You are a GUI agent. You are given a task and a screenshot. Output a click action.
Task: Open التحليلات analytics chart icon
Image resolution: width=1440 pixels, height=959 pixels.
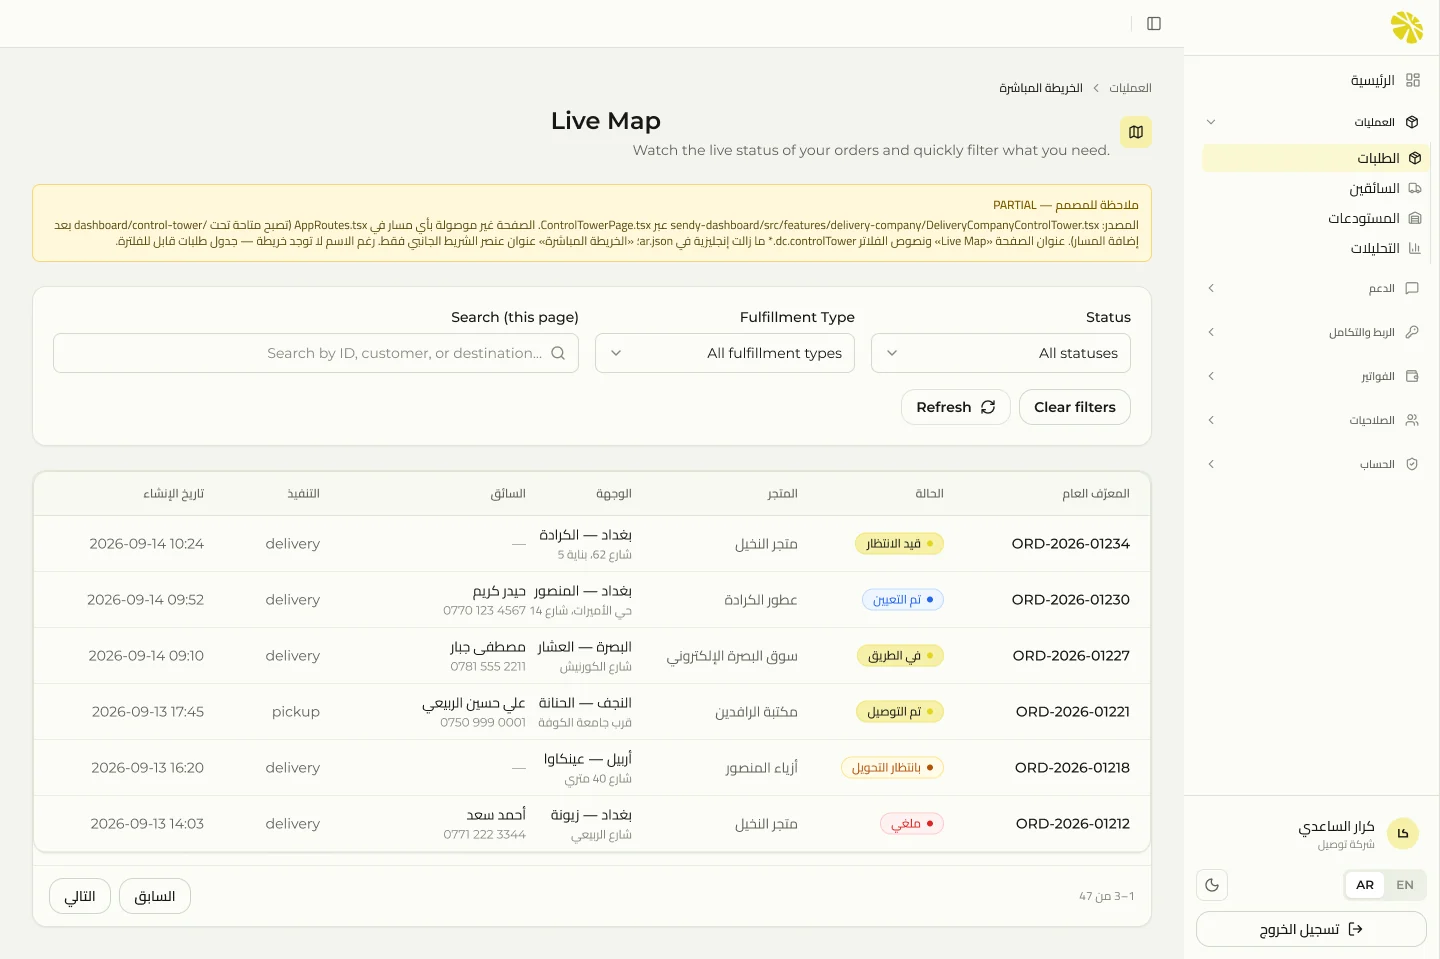click(x=1415, y=248)
